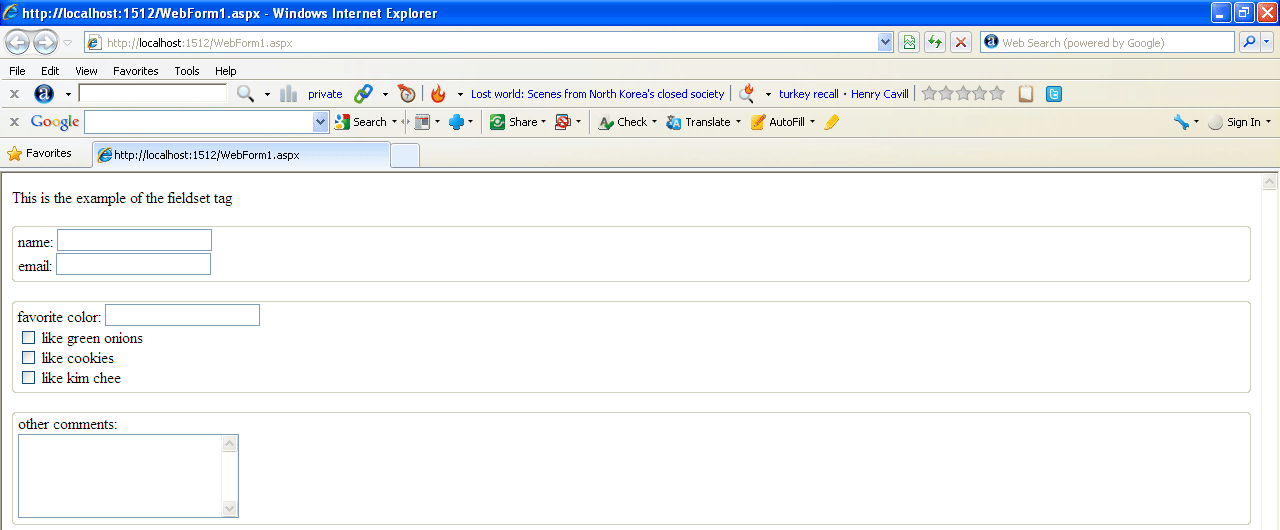Screen dimensions: 1280x530
Task: Close the Google Toolbar with its X
Action: 14,122
